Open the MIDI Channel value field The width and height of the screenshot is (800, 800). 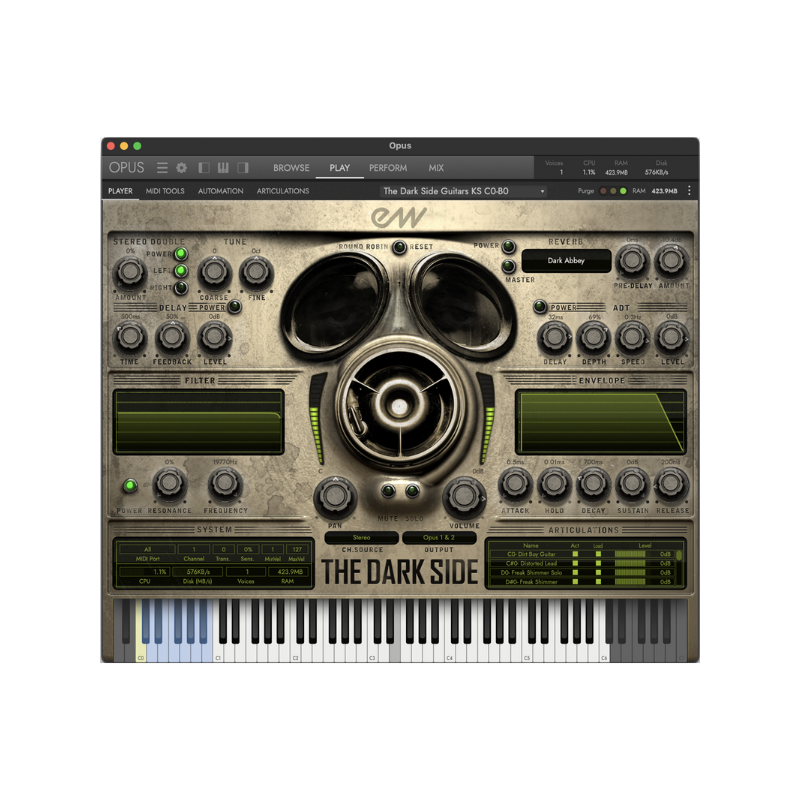tap(194, 549)
